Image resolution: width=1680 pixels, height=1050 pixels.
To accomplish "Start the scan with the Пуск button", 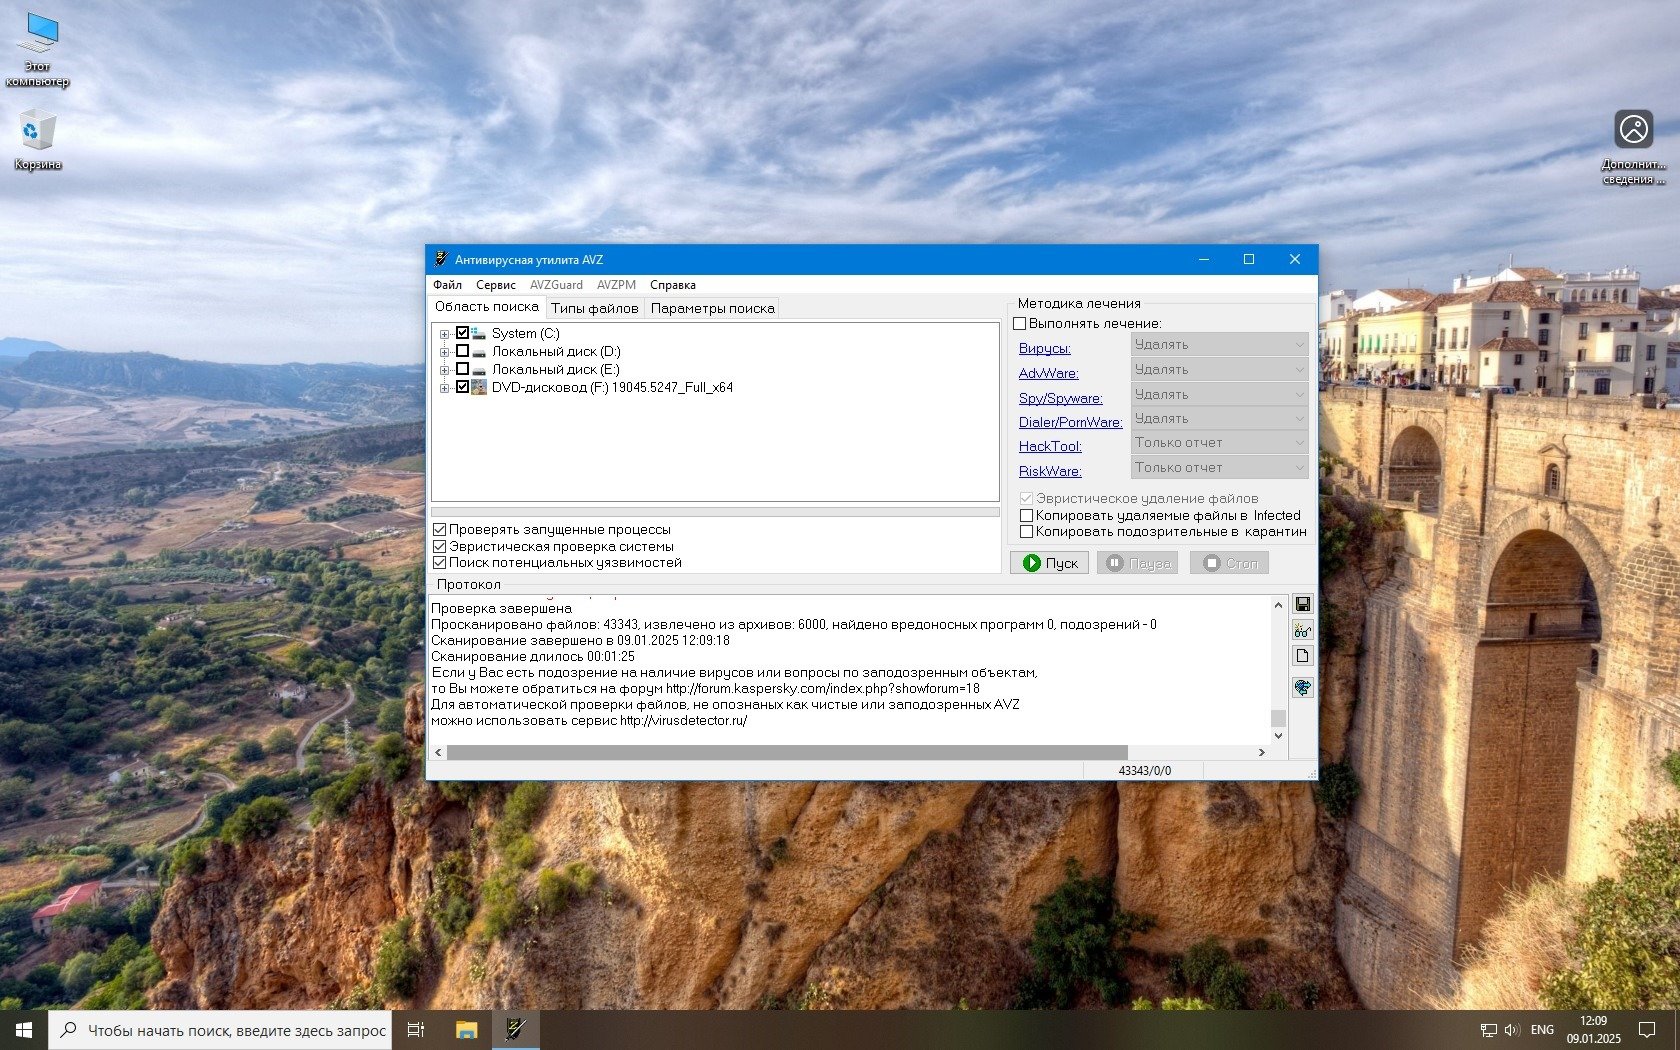I will coord(1050,563).
